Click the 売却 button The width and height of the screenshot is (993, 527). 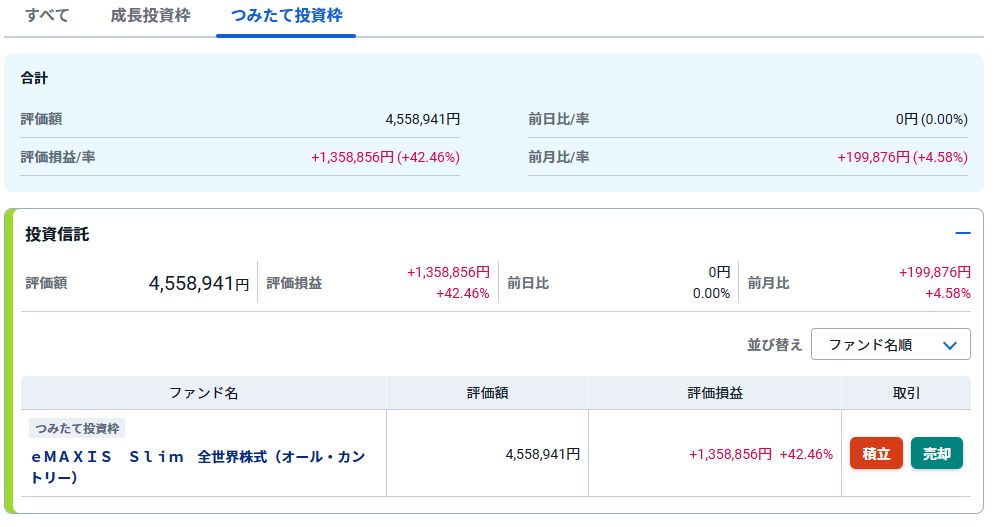click(x=937, y=454)
